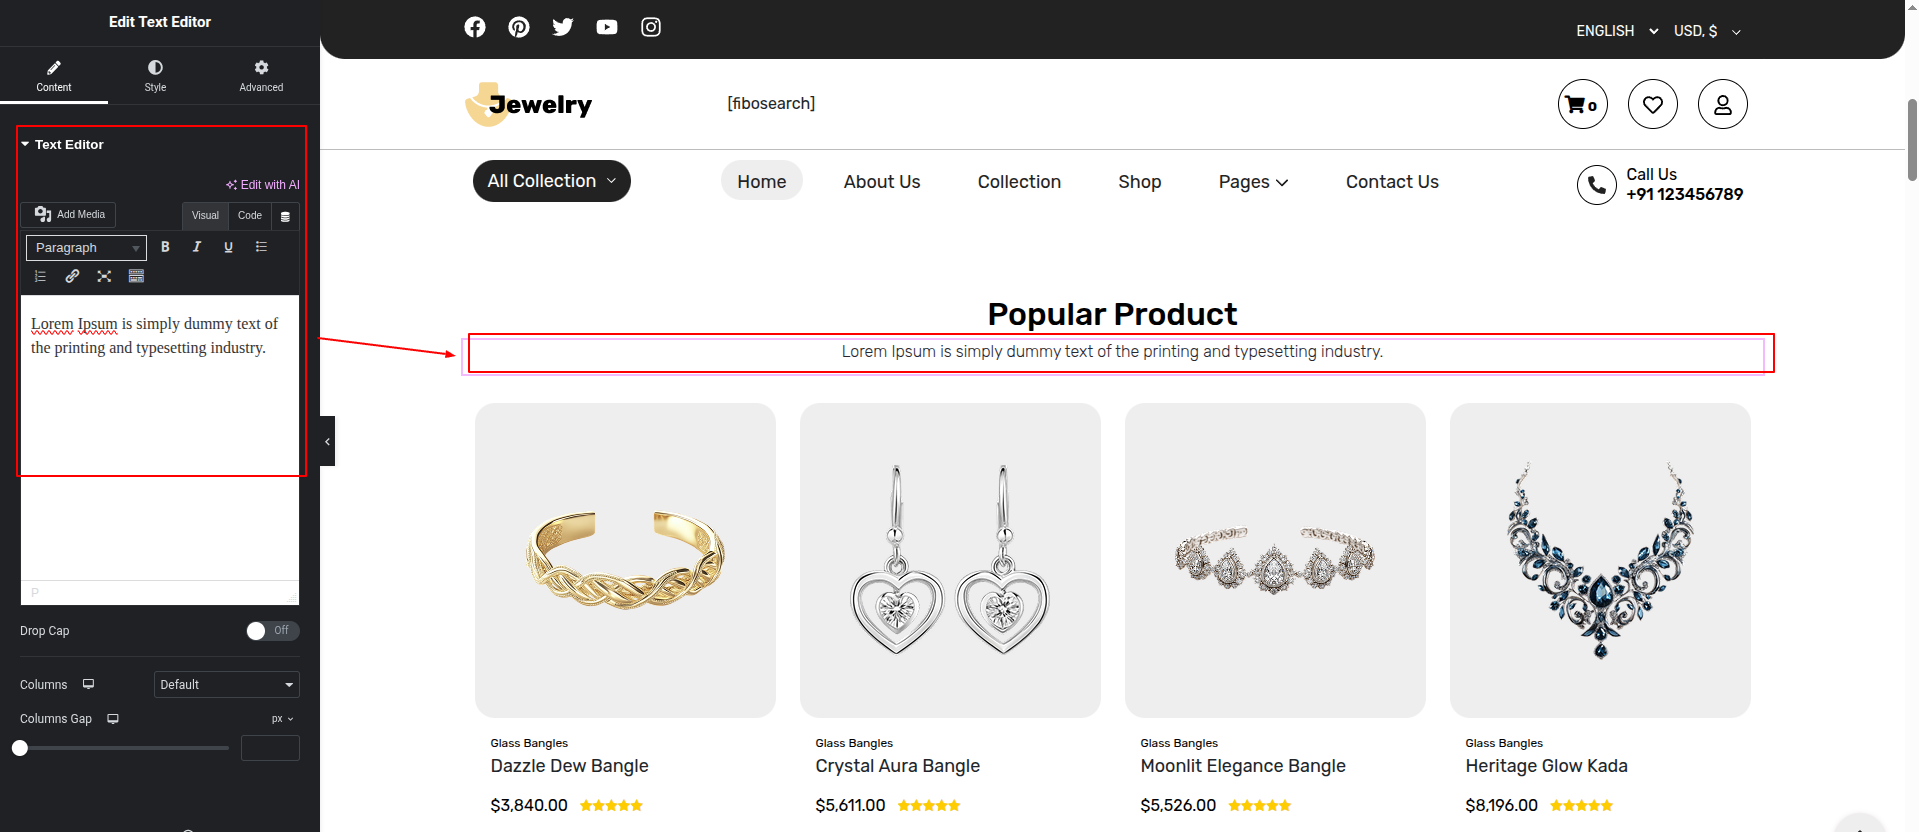Screen dimensions: 1919x832
Task: Enter distraction-free fullscreen editing mode
Action: point(104,276)
